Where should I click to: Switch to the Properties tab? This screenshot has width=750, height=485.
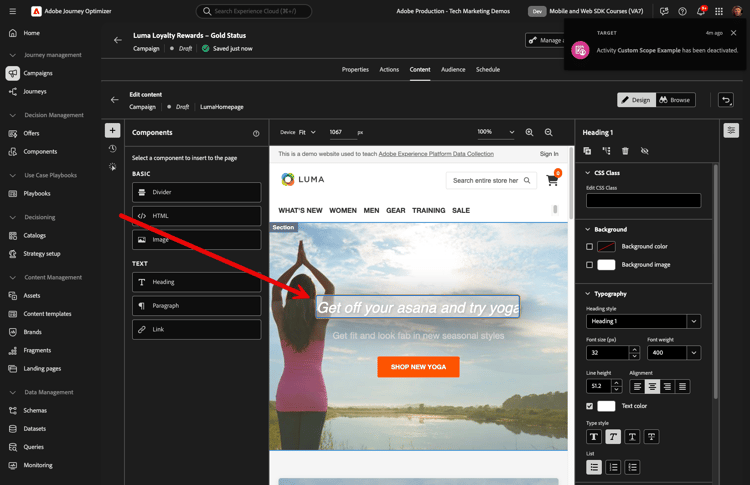[355, 70]
